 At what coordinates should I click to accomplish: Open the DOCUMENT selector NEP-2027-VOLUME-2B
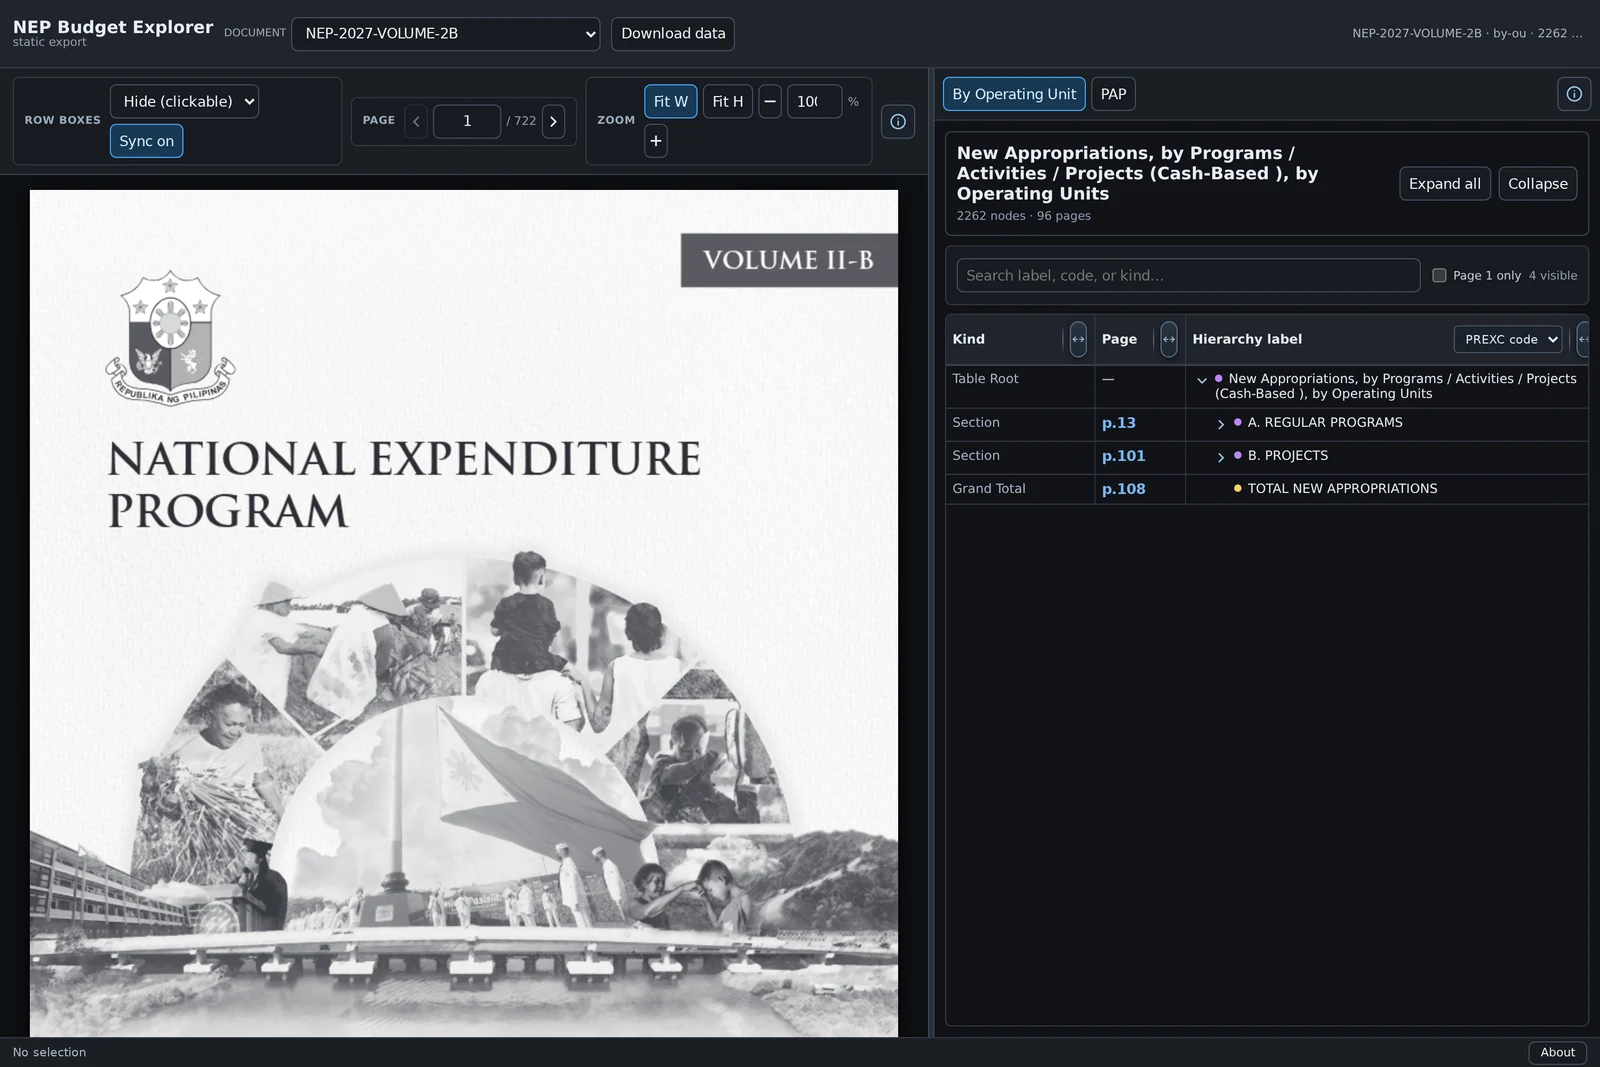446,33
